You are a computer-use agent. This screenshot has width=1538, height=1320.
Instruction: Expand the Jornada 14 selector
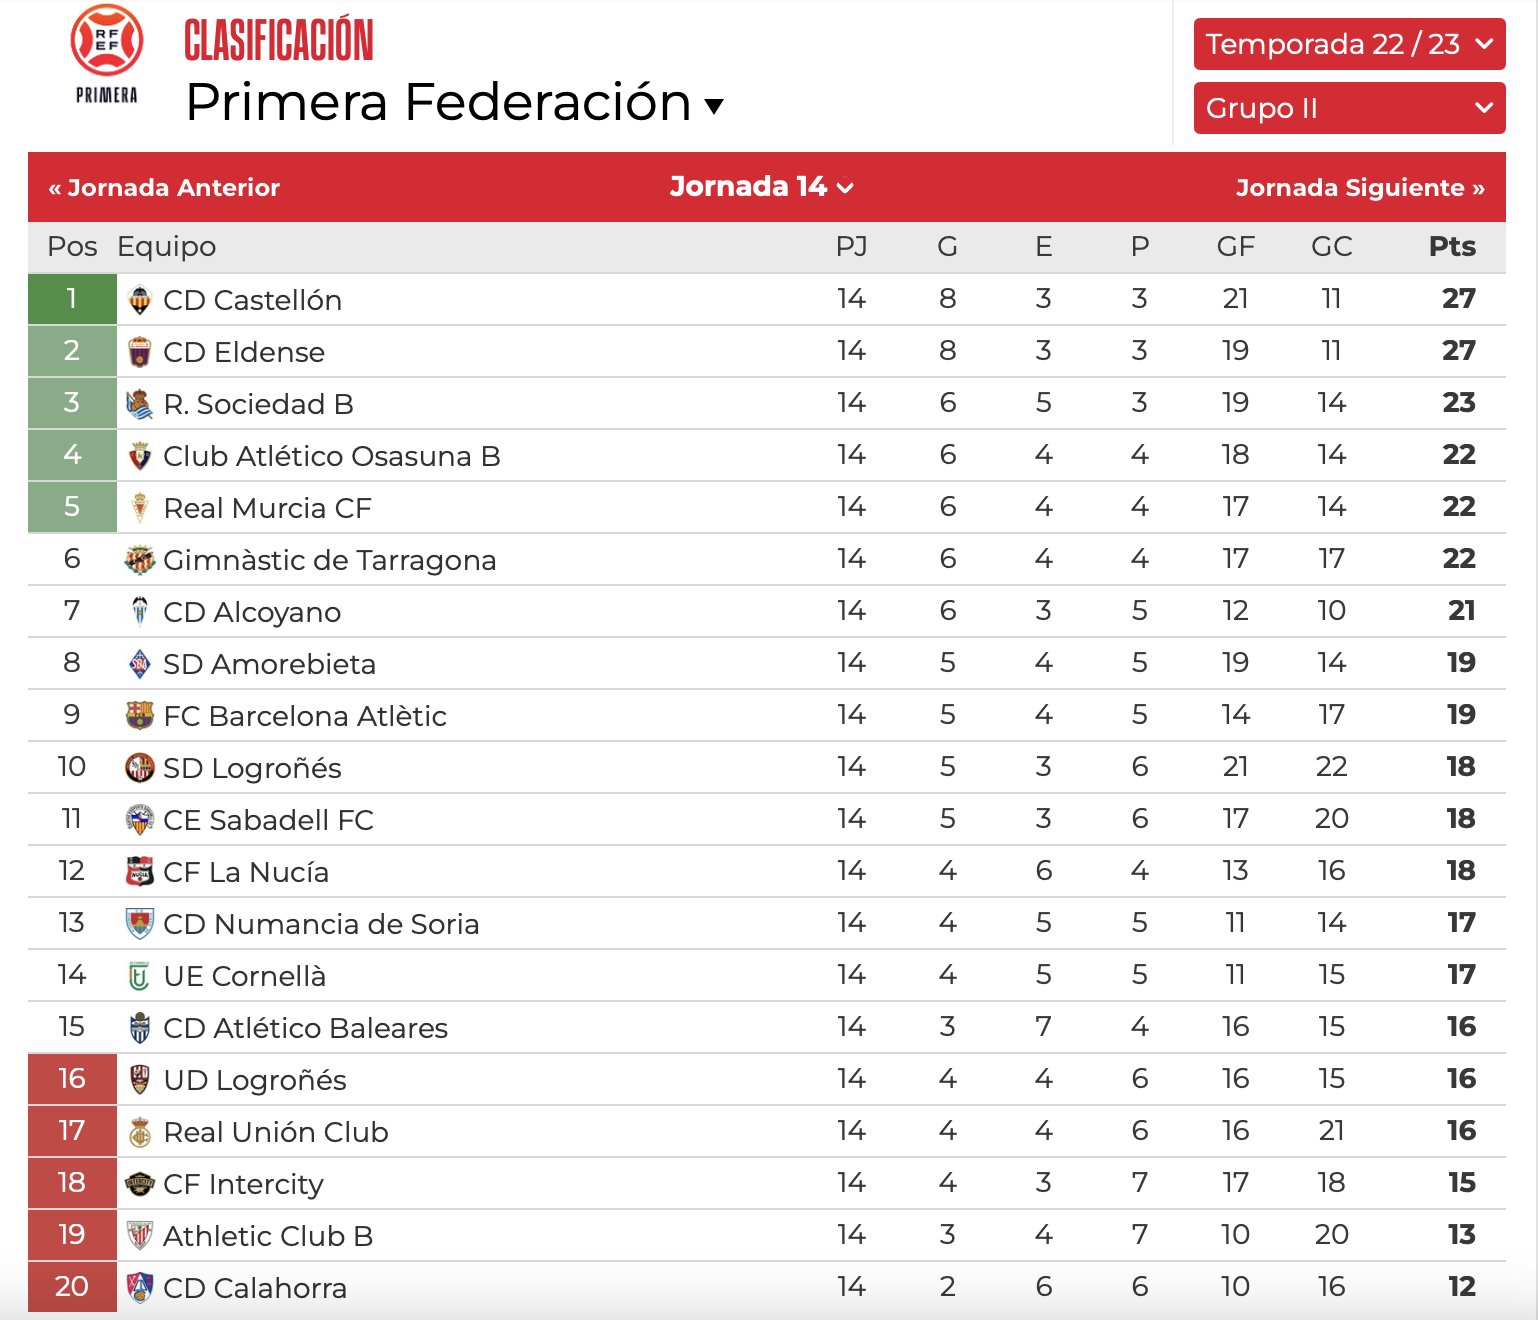click(761, 187)
